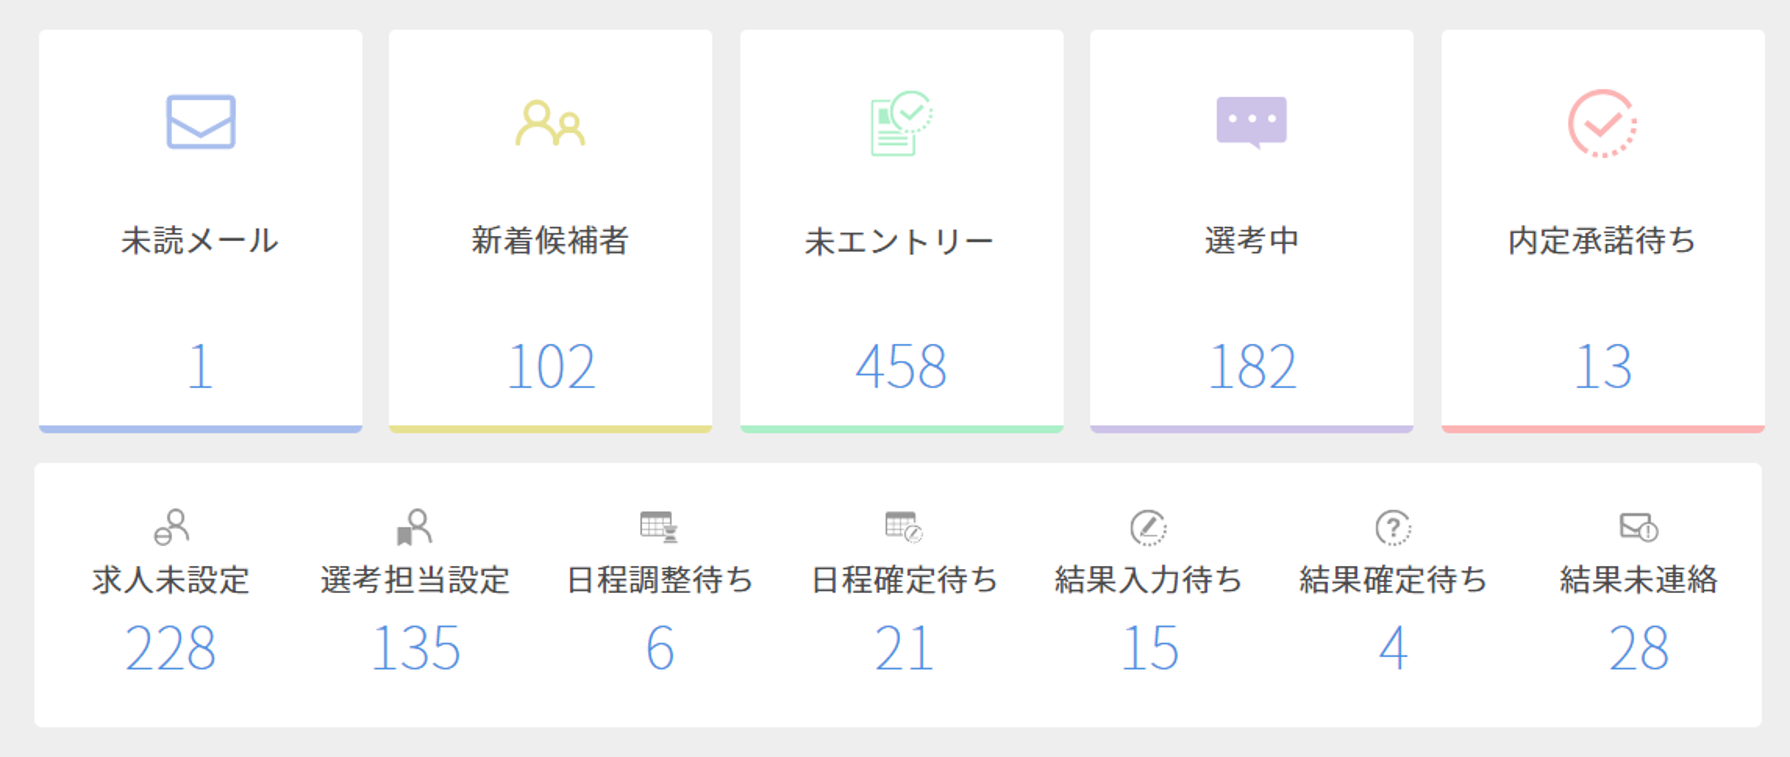The height and width of the screenshot is (757, 1790).
Task: Select the 内定承諾待ち card title
Action: pyautogui.click(x=1602, y=241)
